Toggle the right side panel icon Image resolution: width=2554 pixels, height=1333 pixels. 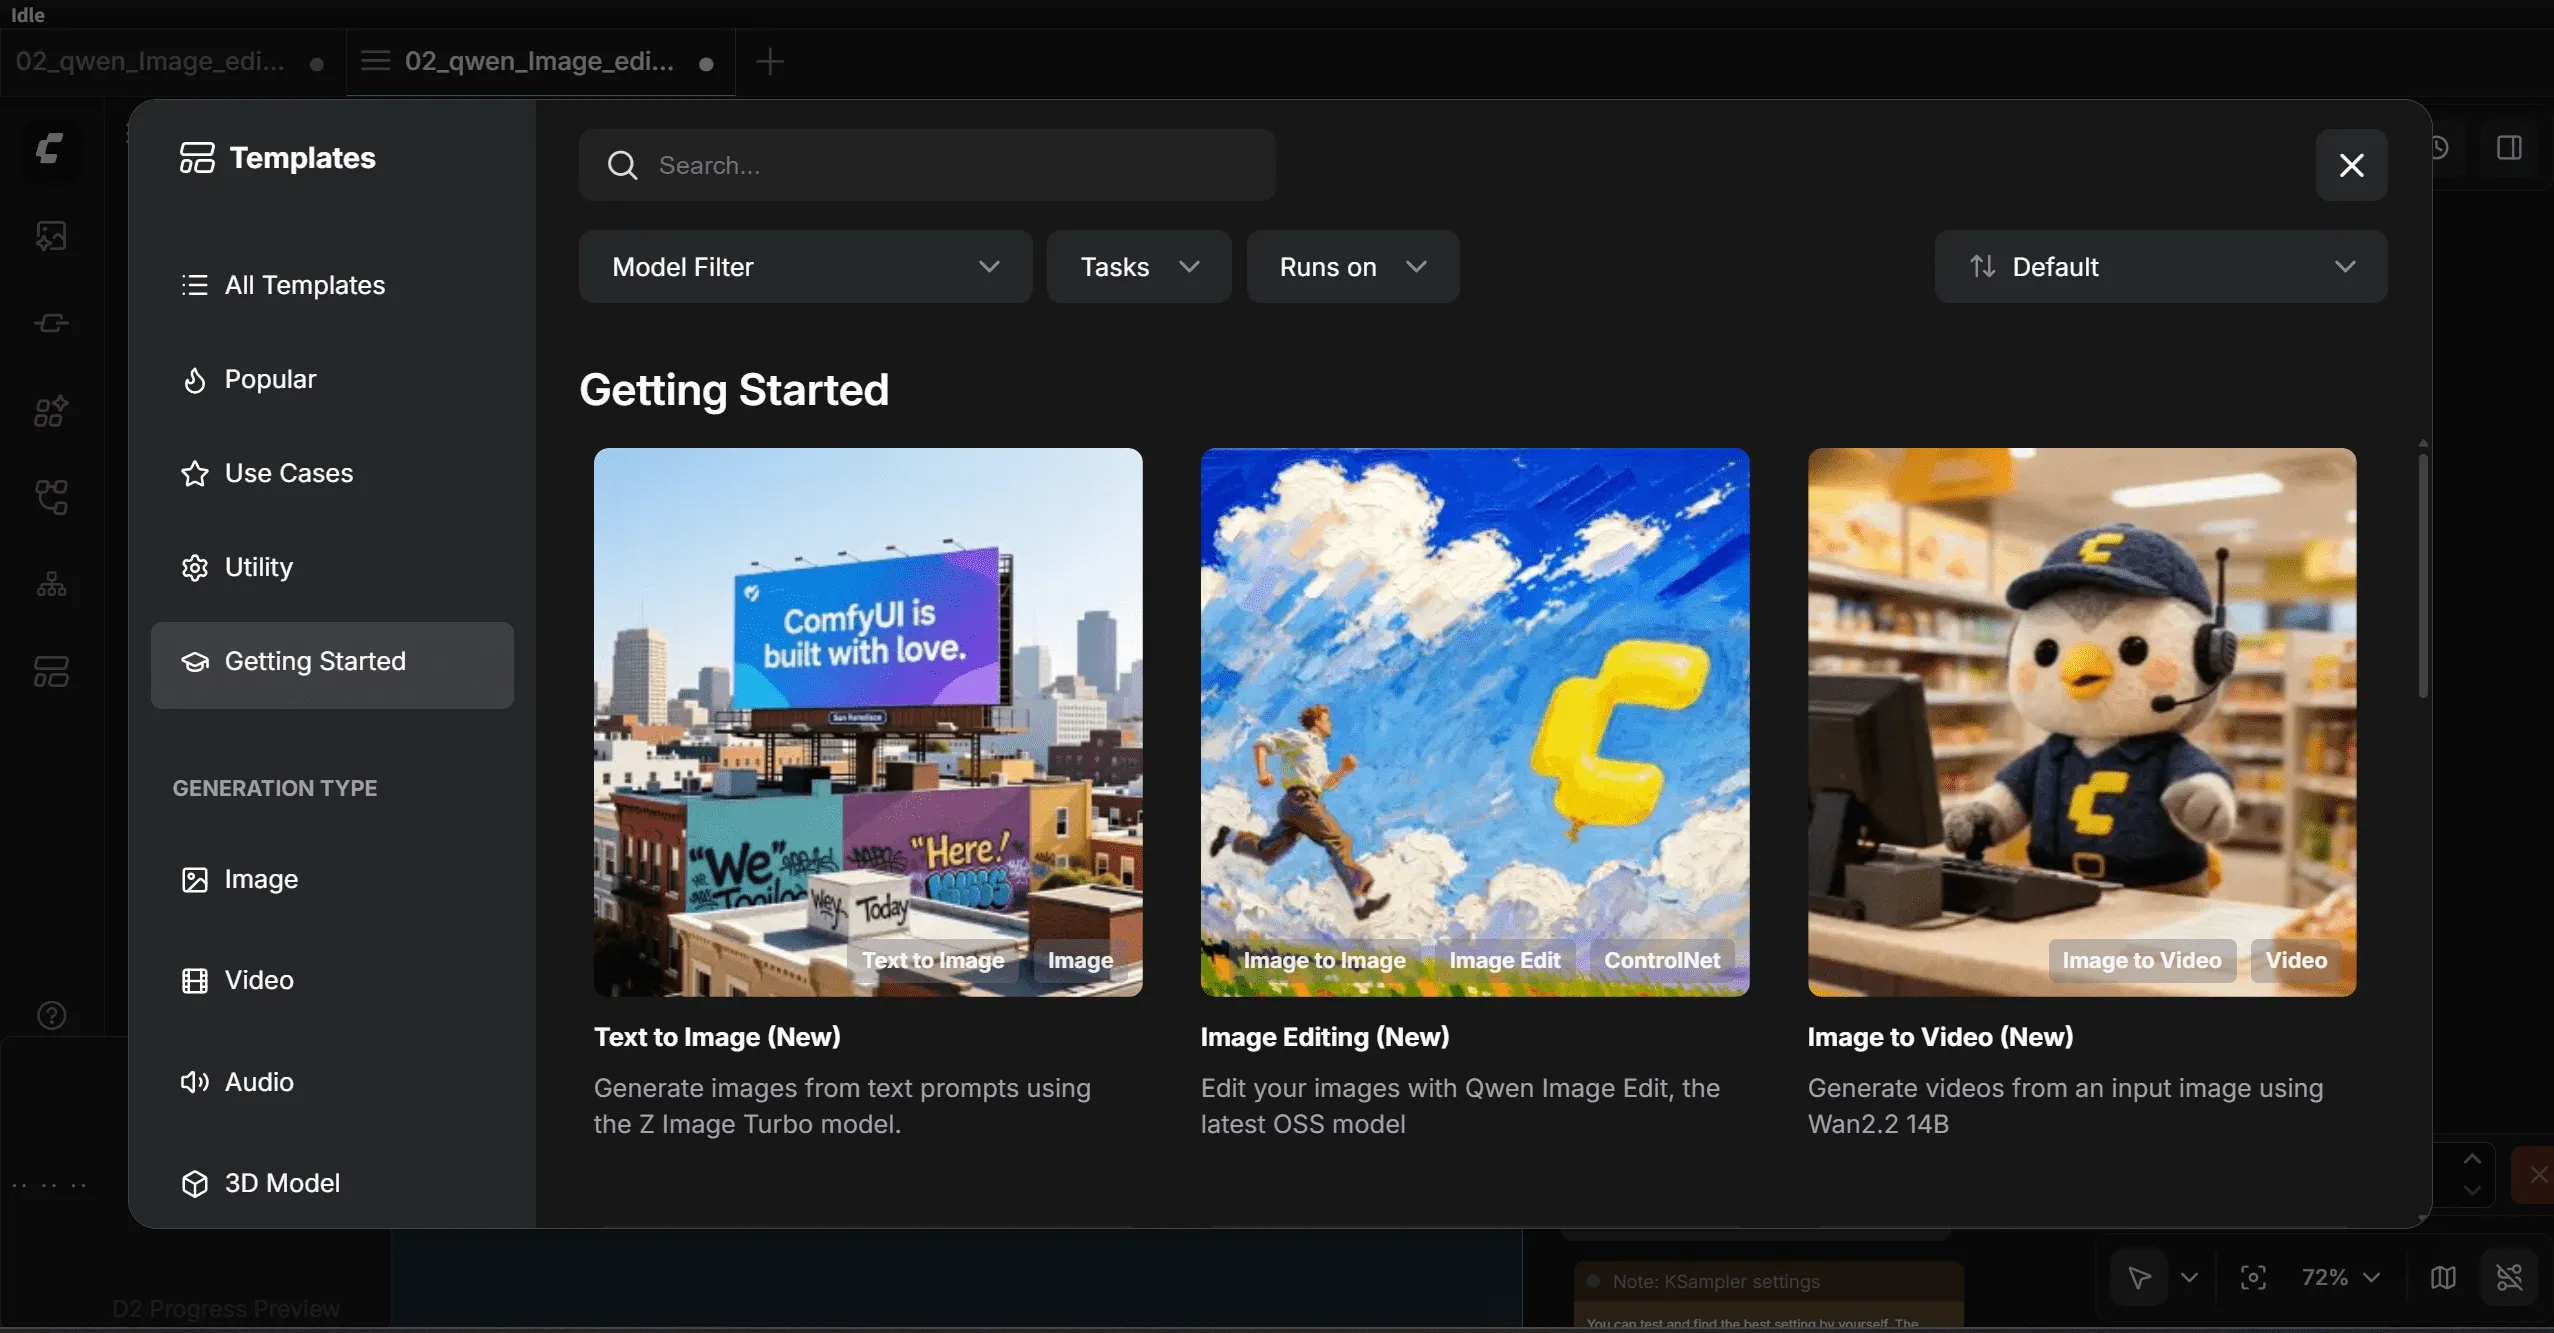click(2509, 148)
